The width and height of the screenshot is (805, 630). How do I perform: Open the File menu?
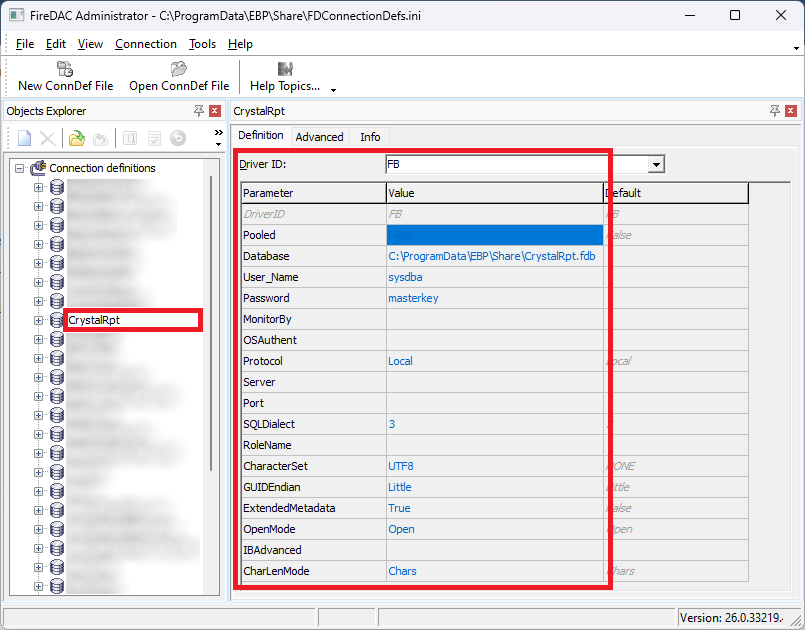(25, 44)
